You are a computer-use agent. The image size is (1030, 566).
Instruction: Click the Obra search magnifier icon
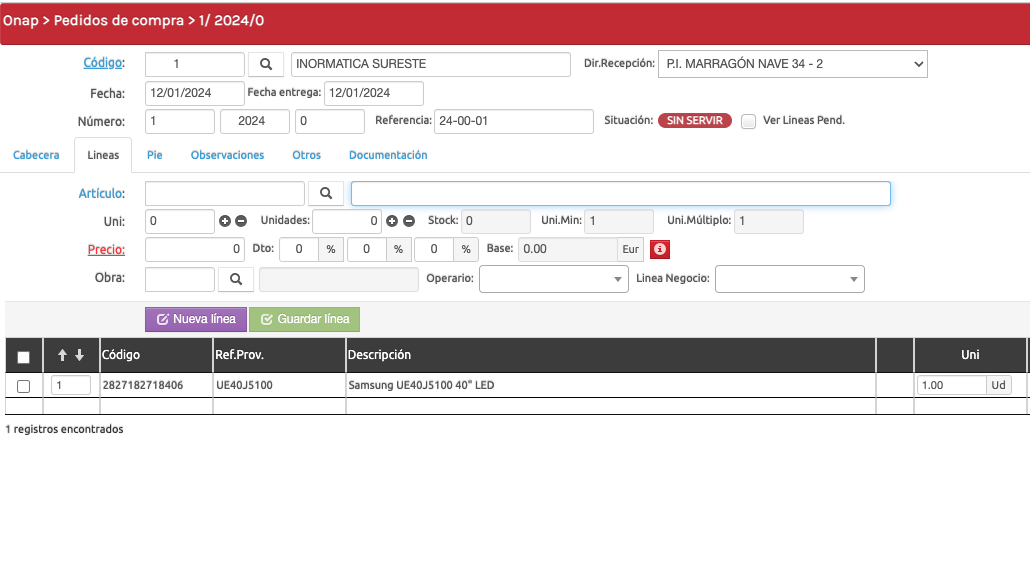(236, 279)
